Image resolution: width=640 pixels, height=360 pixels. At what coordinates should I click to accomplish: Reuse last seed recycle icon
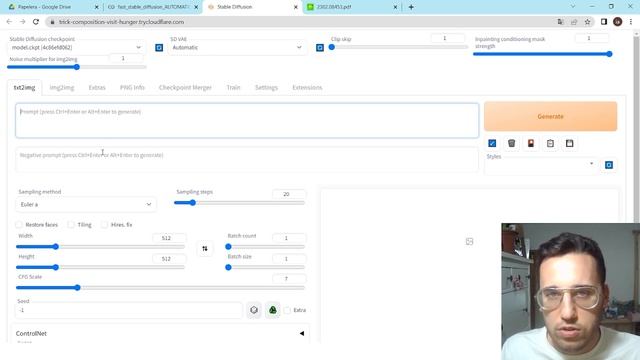[x=273, y=310]
